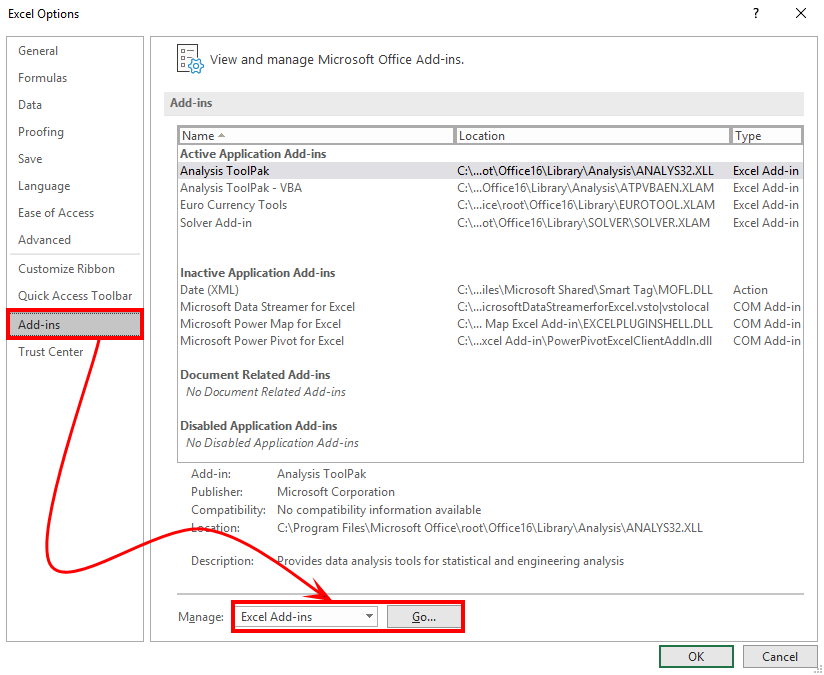
Task: Cancel the Excel Options dialog
Action: (779, 657)
